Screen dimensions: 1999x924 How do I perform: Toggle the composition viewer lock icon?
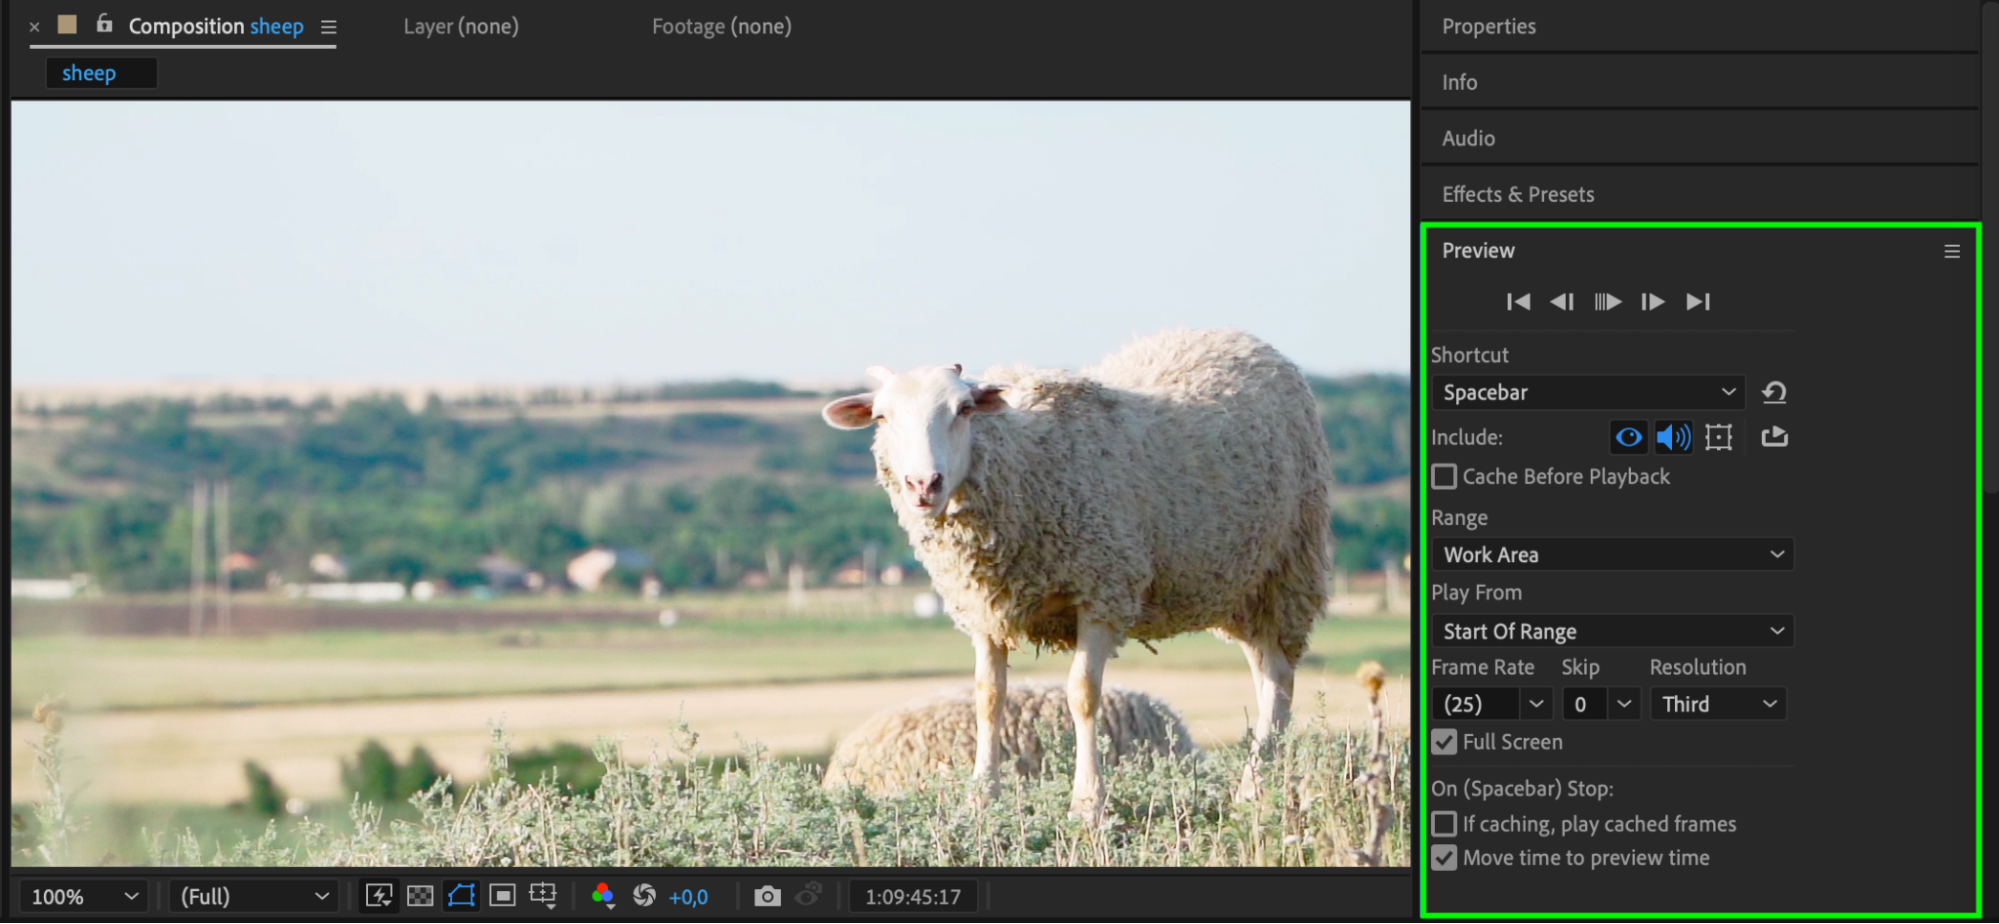point(104,23)
